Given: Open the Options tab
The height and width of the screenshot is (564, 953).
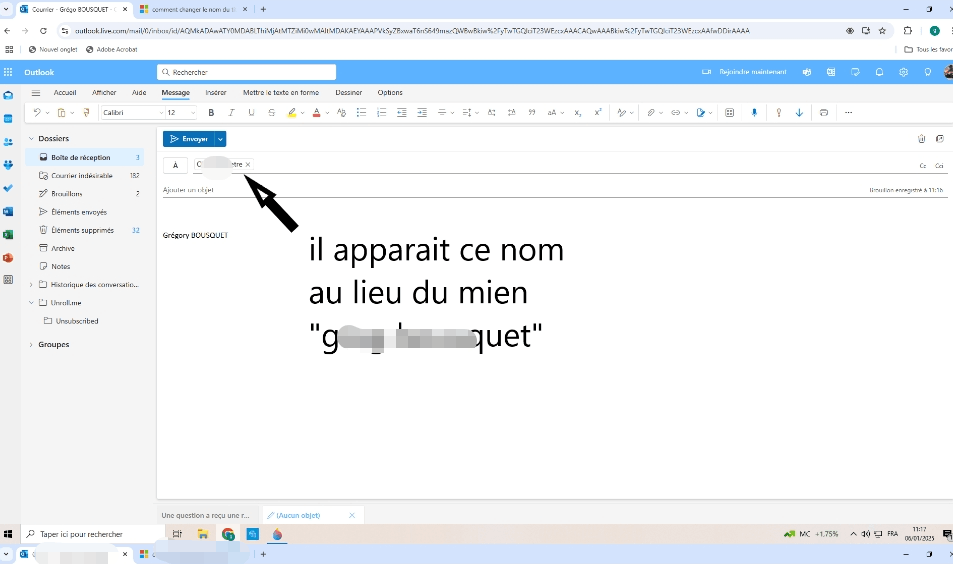Looking at the screenshot, I should pyautogui.click(x=390, y=92).
